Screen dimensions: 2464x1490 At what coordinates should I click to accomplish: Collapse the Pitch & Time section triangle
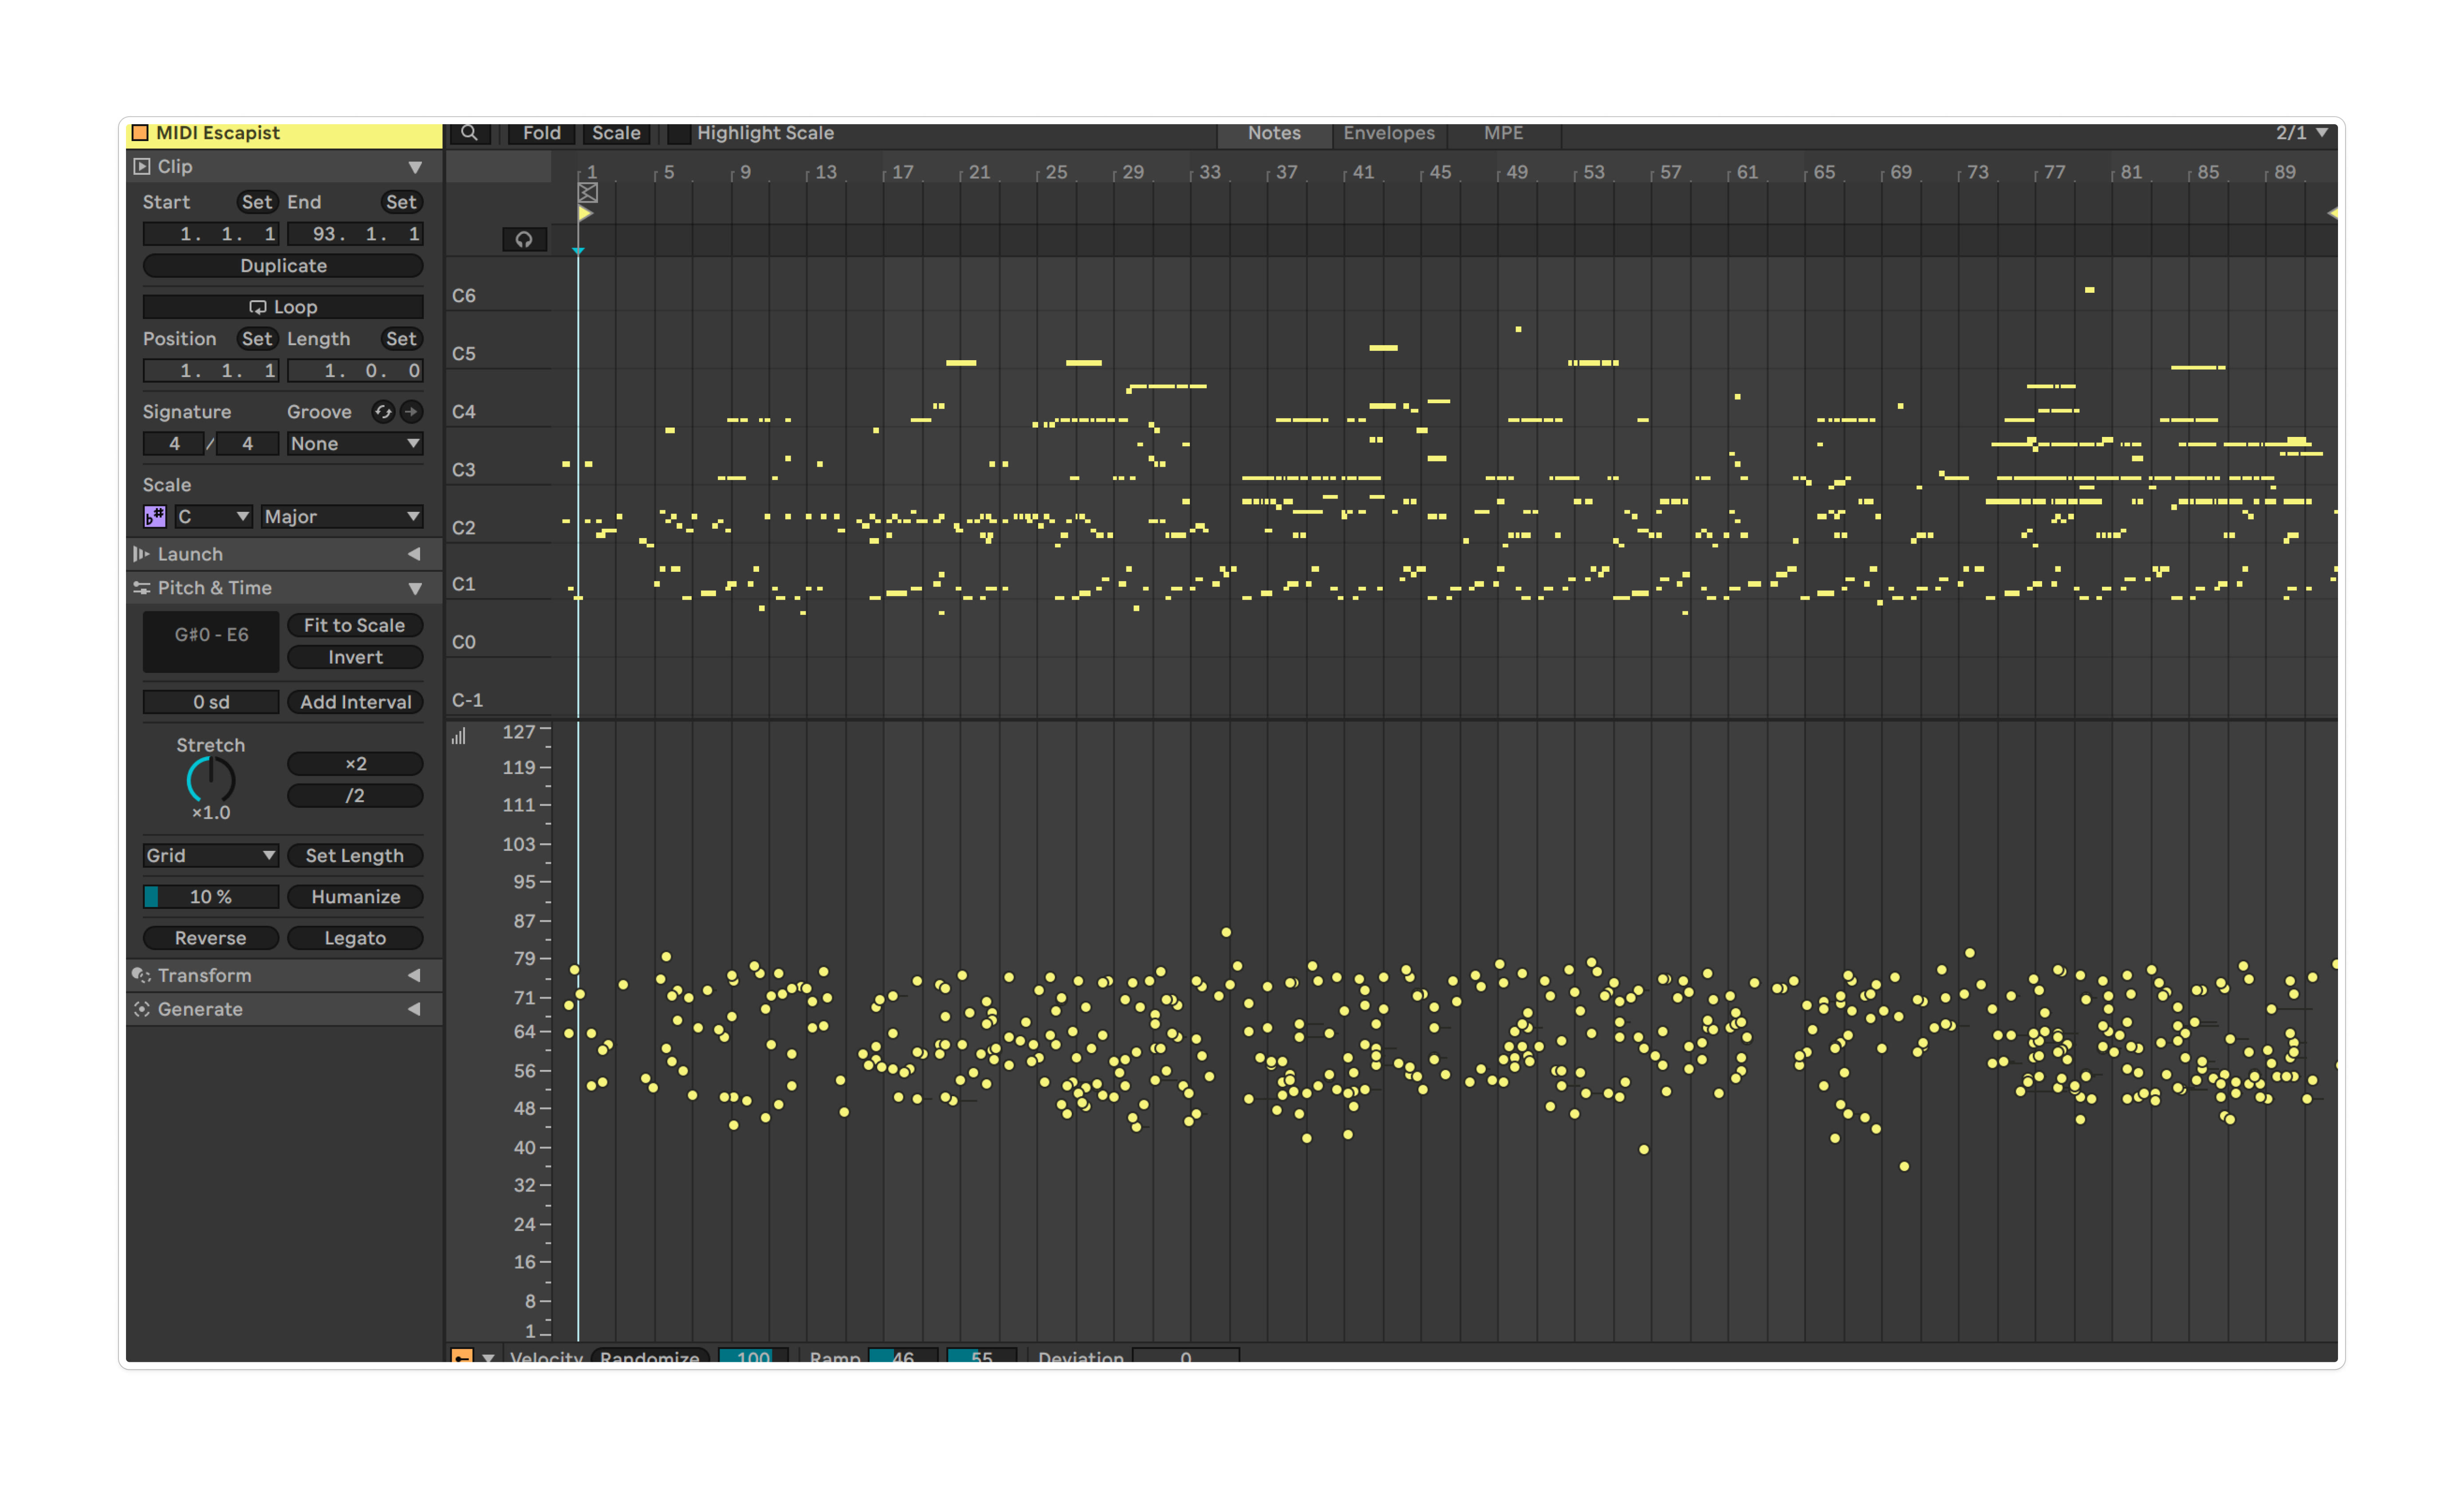[x=415, y=589]
